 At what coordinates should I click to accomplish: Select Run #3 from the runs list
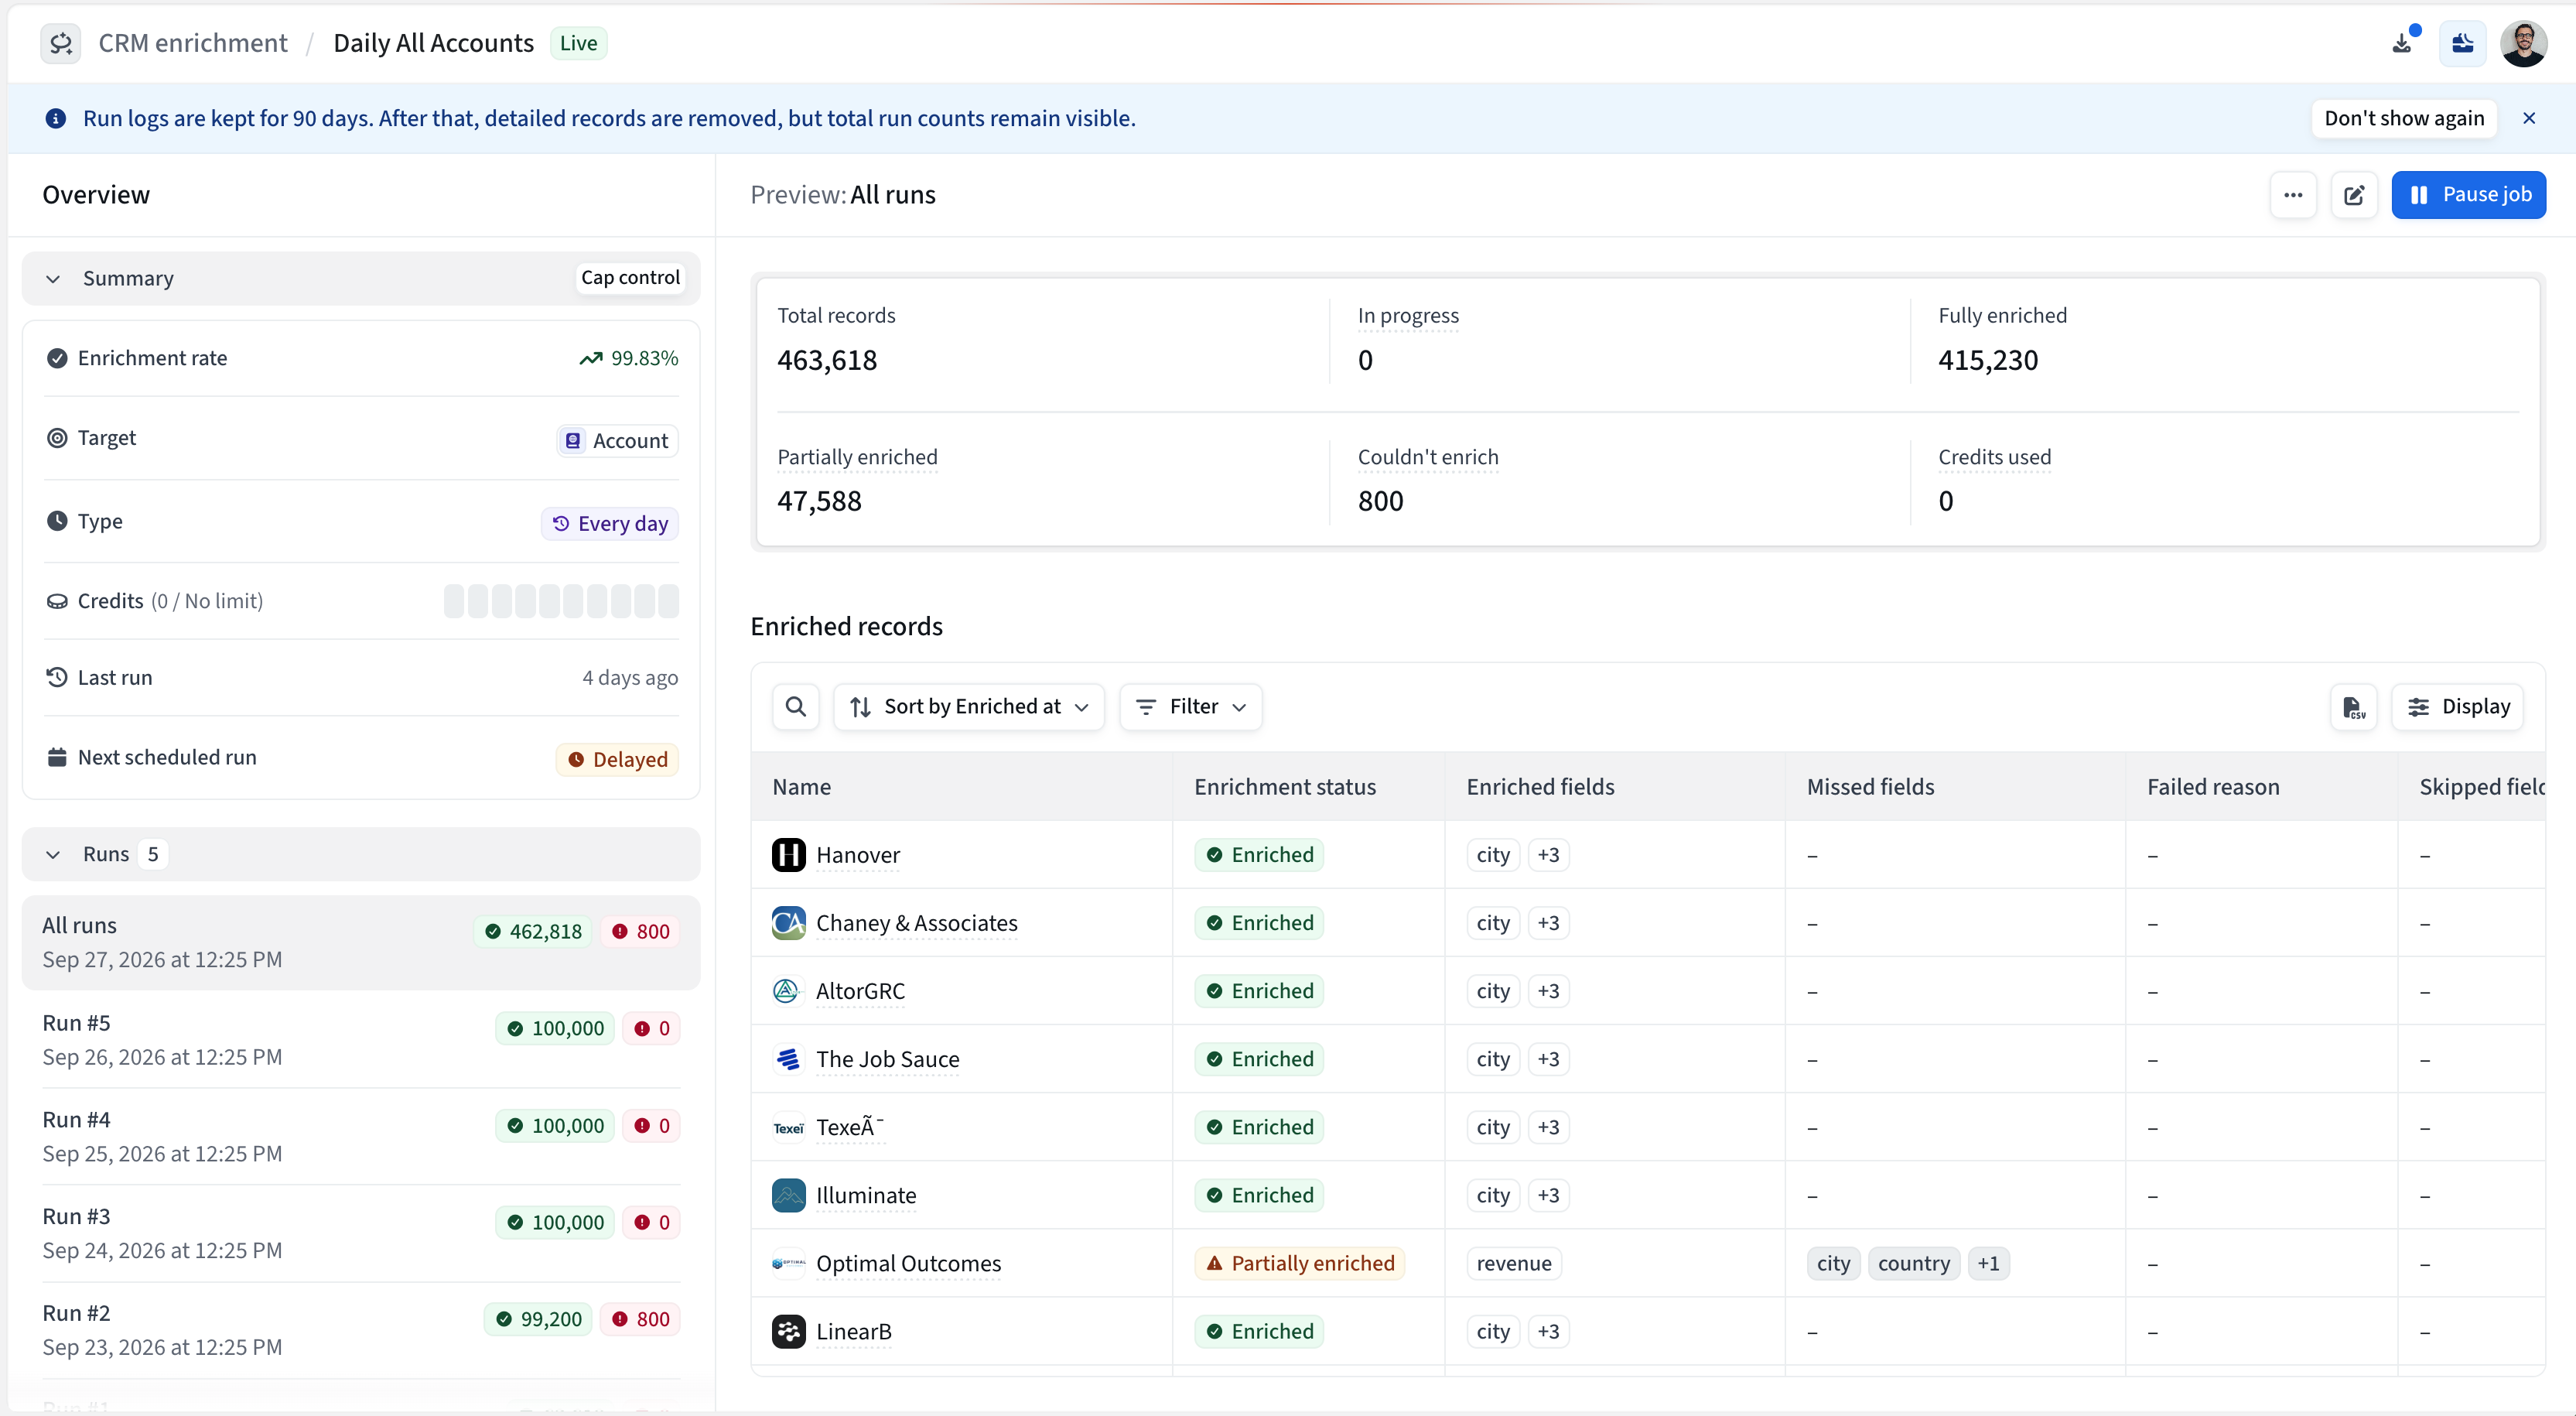click(x=361, y=1233)
